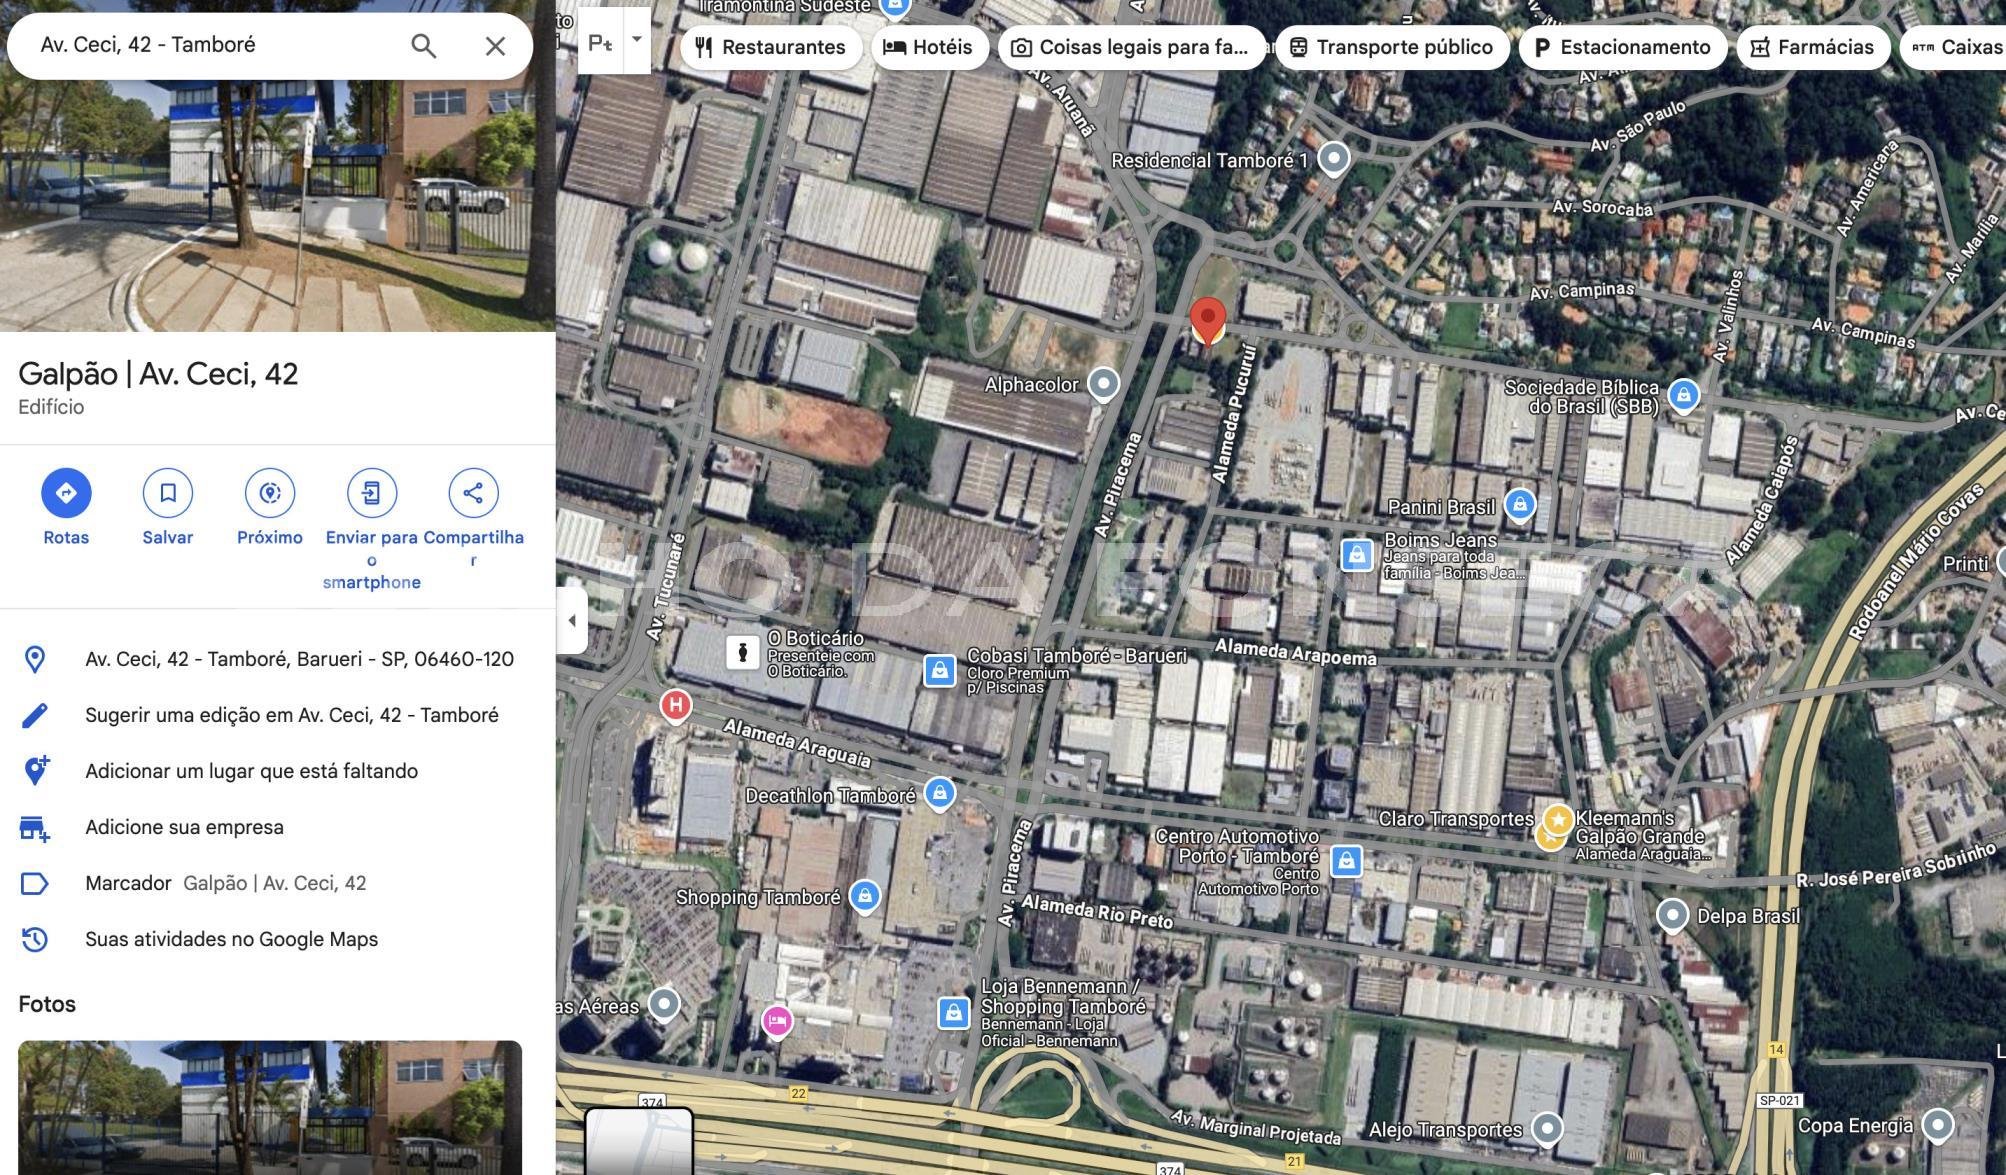
Task: Click the Compartilhar share icon
Action: [473, 493]
